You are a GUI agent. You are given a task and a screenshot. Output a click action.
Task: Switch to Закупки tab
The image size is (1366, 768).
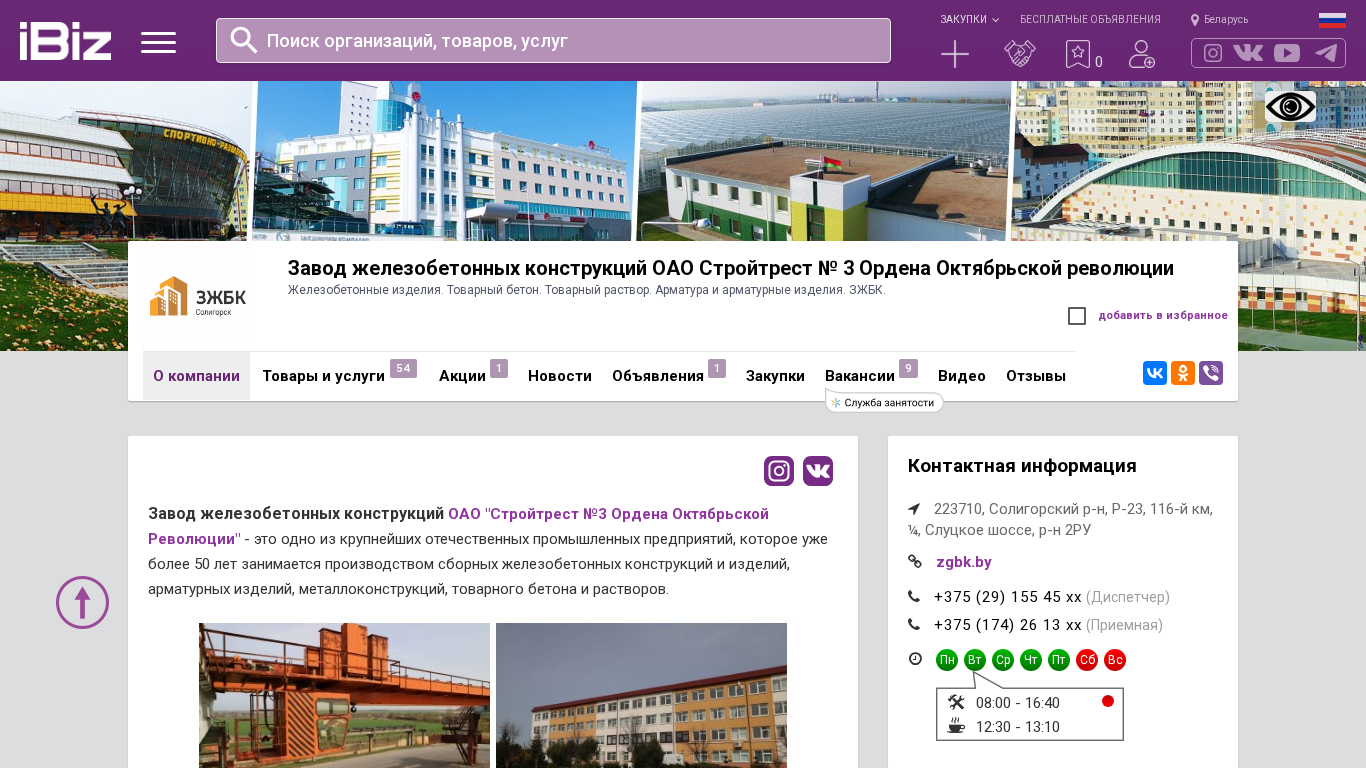tap(775, 376)
